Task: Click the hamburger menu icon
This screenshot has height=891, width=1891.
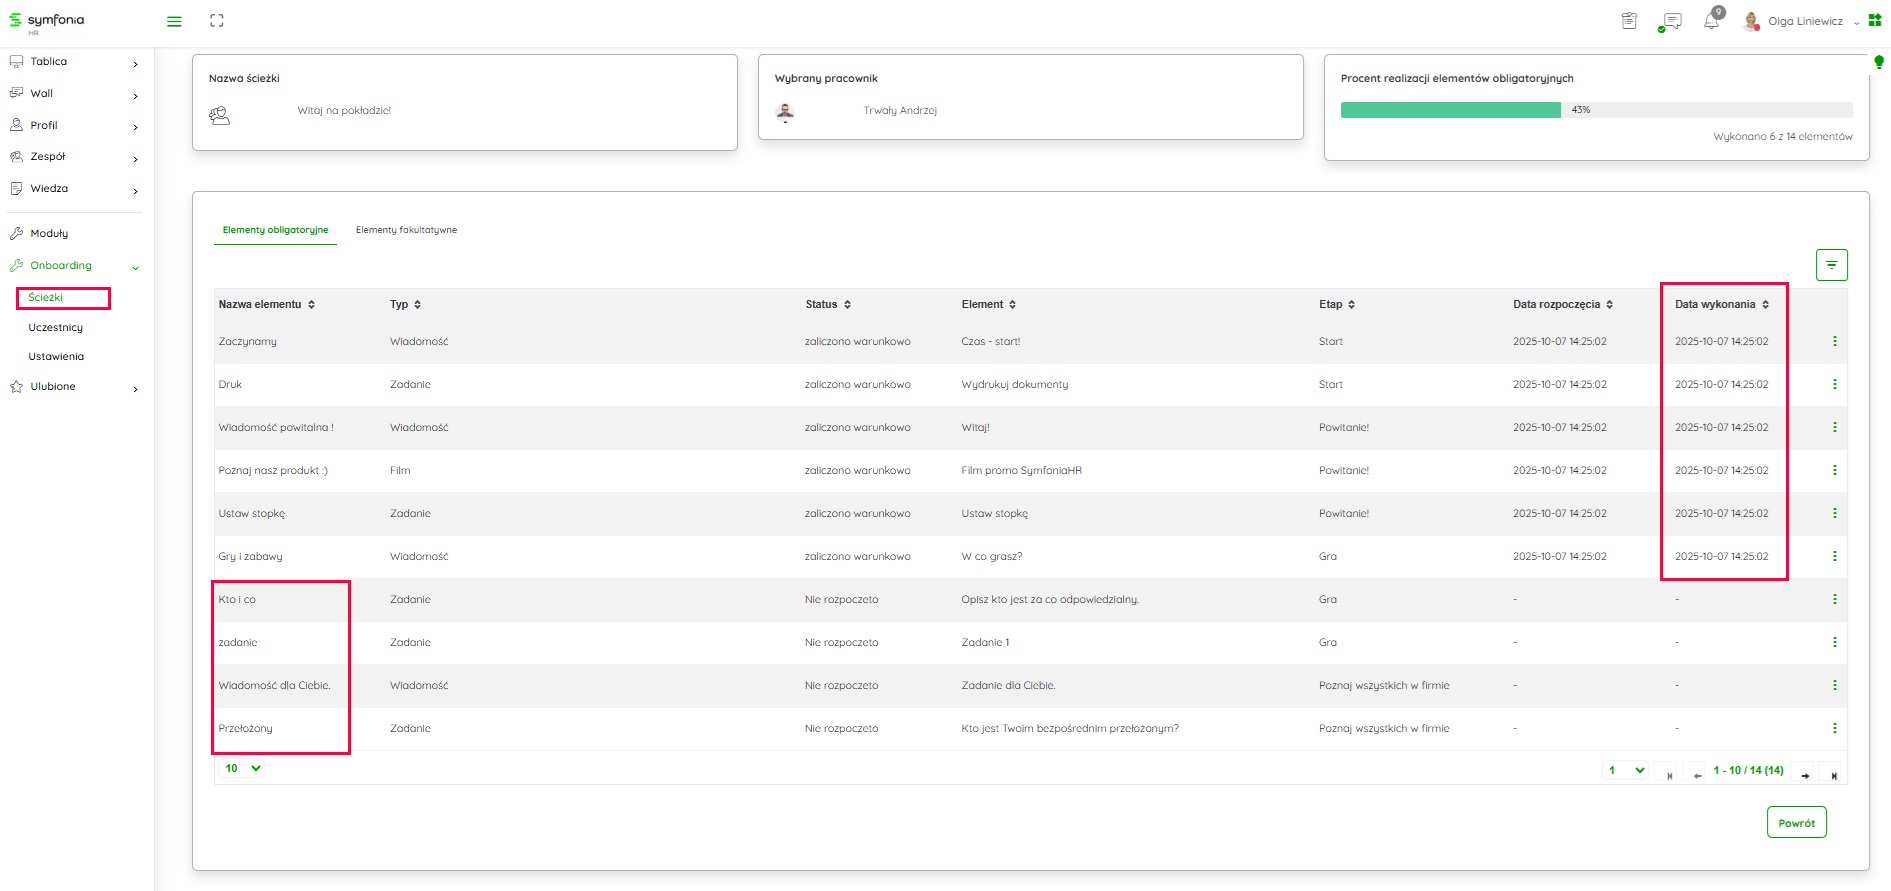Action: (x=174, y=21)
